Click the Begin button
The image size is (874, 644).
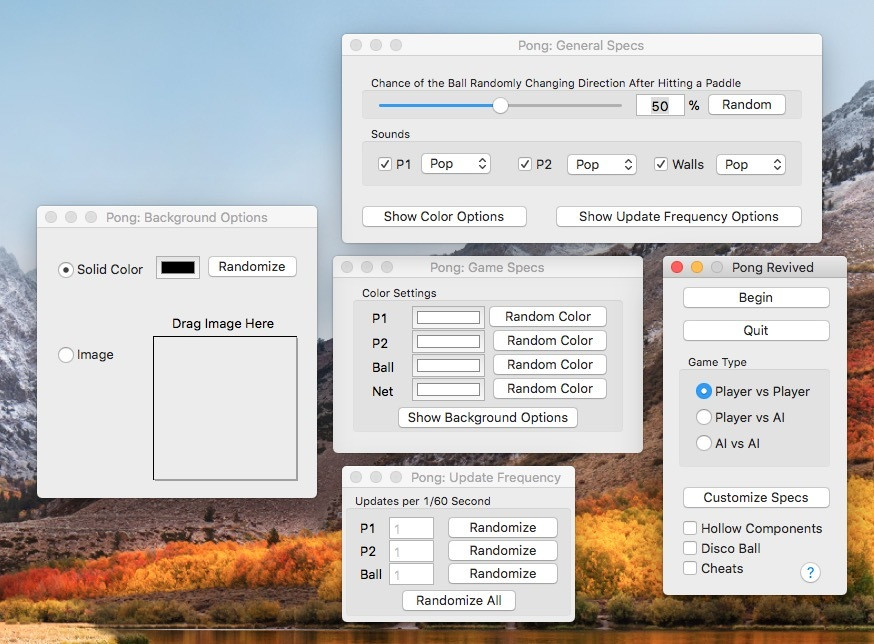756,298
